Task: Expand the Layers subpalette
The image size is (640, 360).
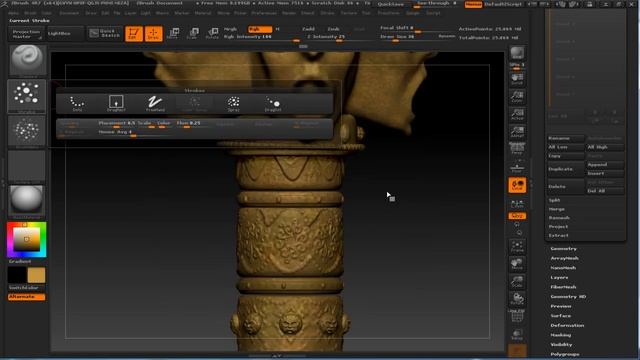Action: tap(559, 278)
